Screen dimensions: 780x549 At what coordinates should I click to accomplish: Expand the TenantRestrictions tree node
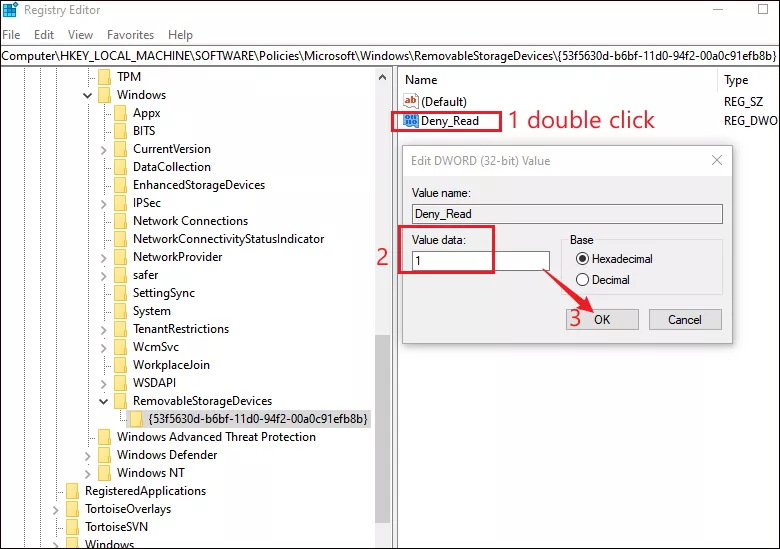[103, 329]
